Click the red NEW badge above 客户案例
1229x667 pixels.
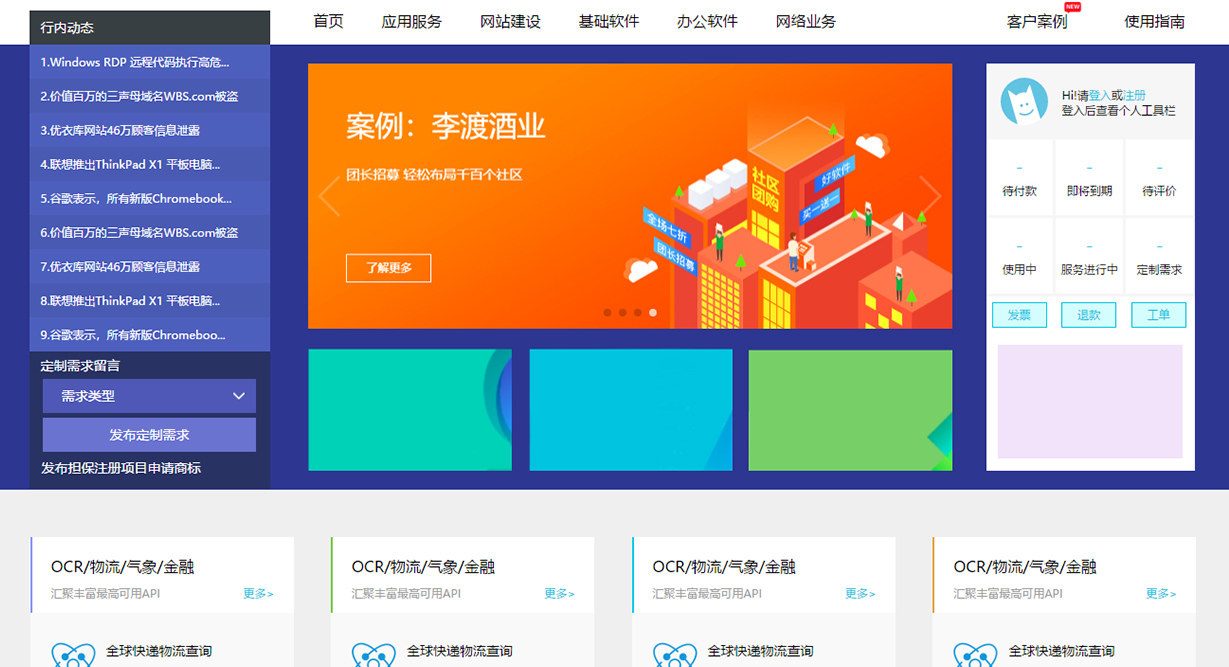point(1072,7)
